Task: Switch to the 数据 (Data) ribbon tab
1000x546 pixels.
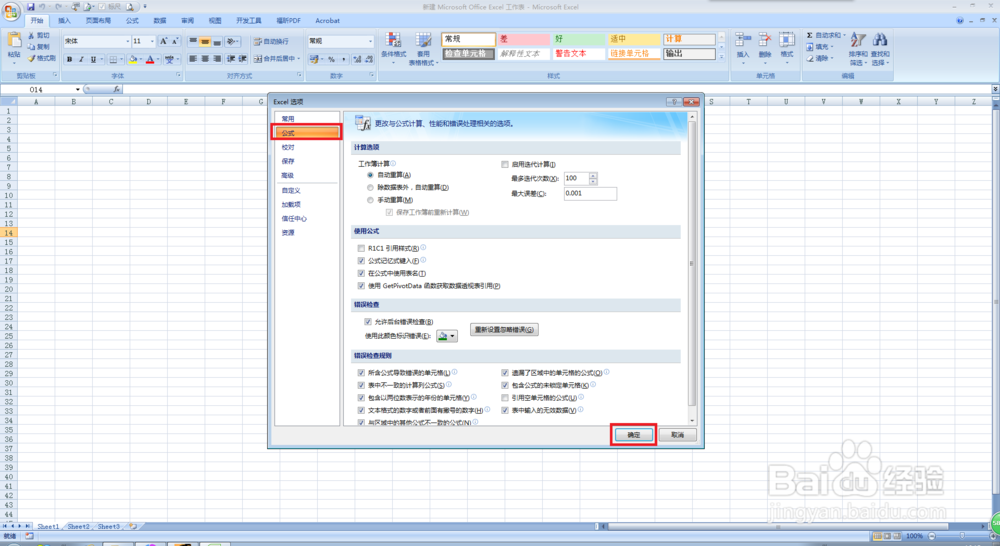Action: click(160, 20)
